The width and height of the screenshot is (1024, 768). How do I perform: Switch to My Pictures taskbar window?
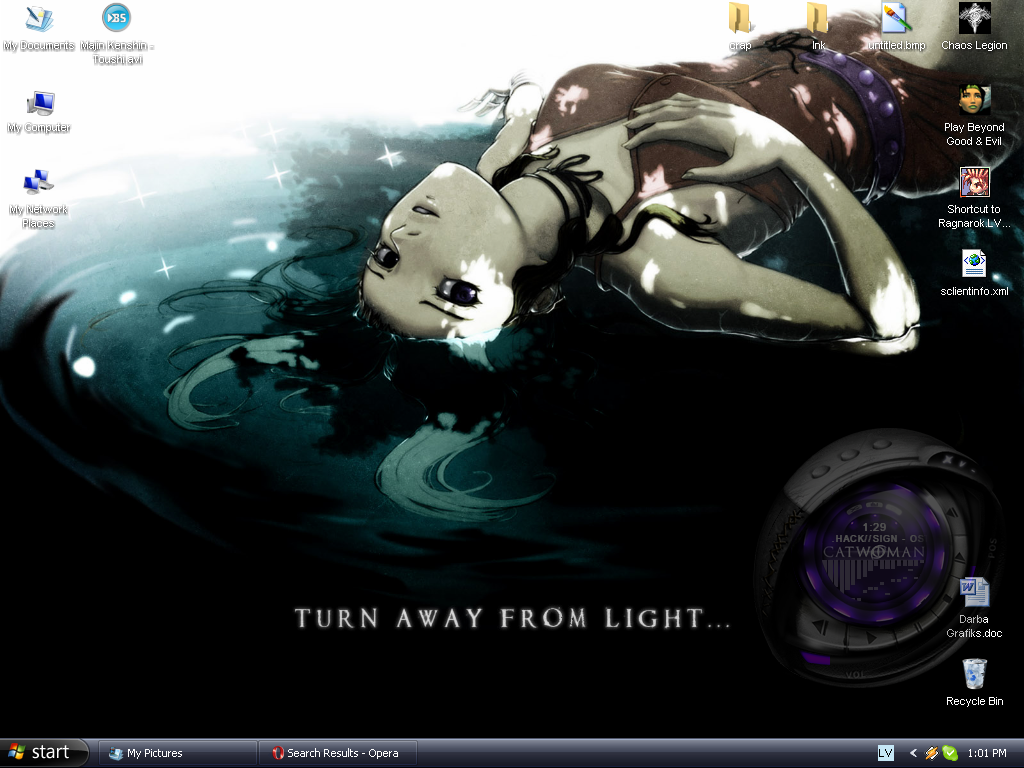tap(177, 753)
